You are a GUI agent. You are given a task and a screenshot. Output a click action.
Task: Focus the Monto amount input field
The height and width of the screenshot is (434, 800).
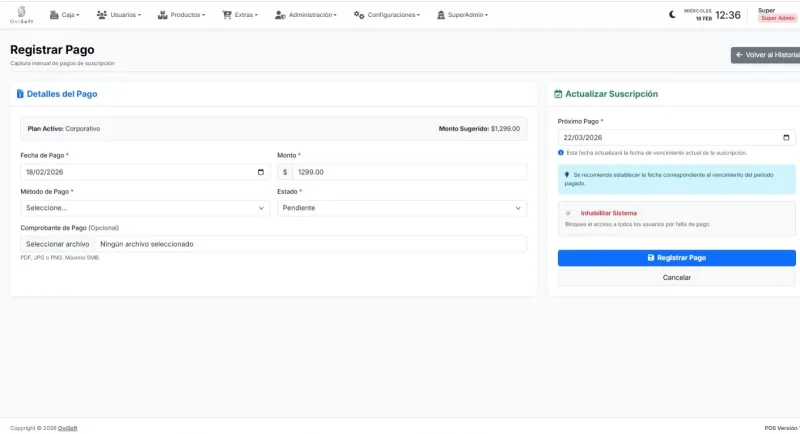(x=408, y=172)
